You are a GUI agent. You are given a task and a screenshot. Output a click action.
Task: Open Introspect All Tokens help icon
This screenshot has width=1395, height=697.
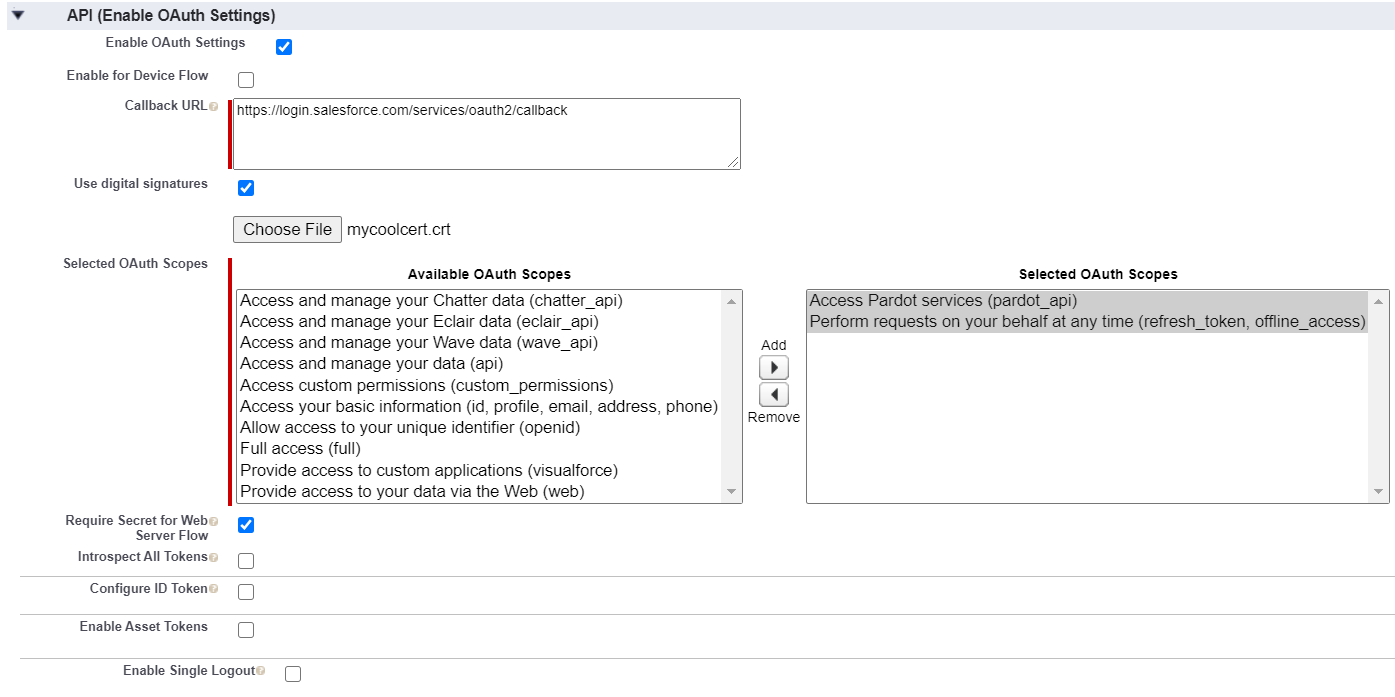(213, 557)
